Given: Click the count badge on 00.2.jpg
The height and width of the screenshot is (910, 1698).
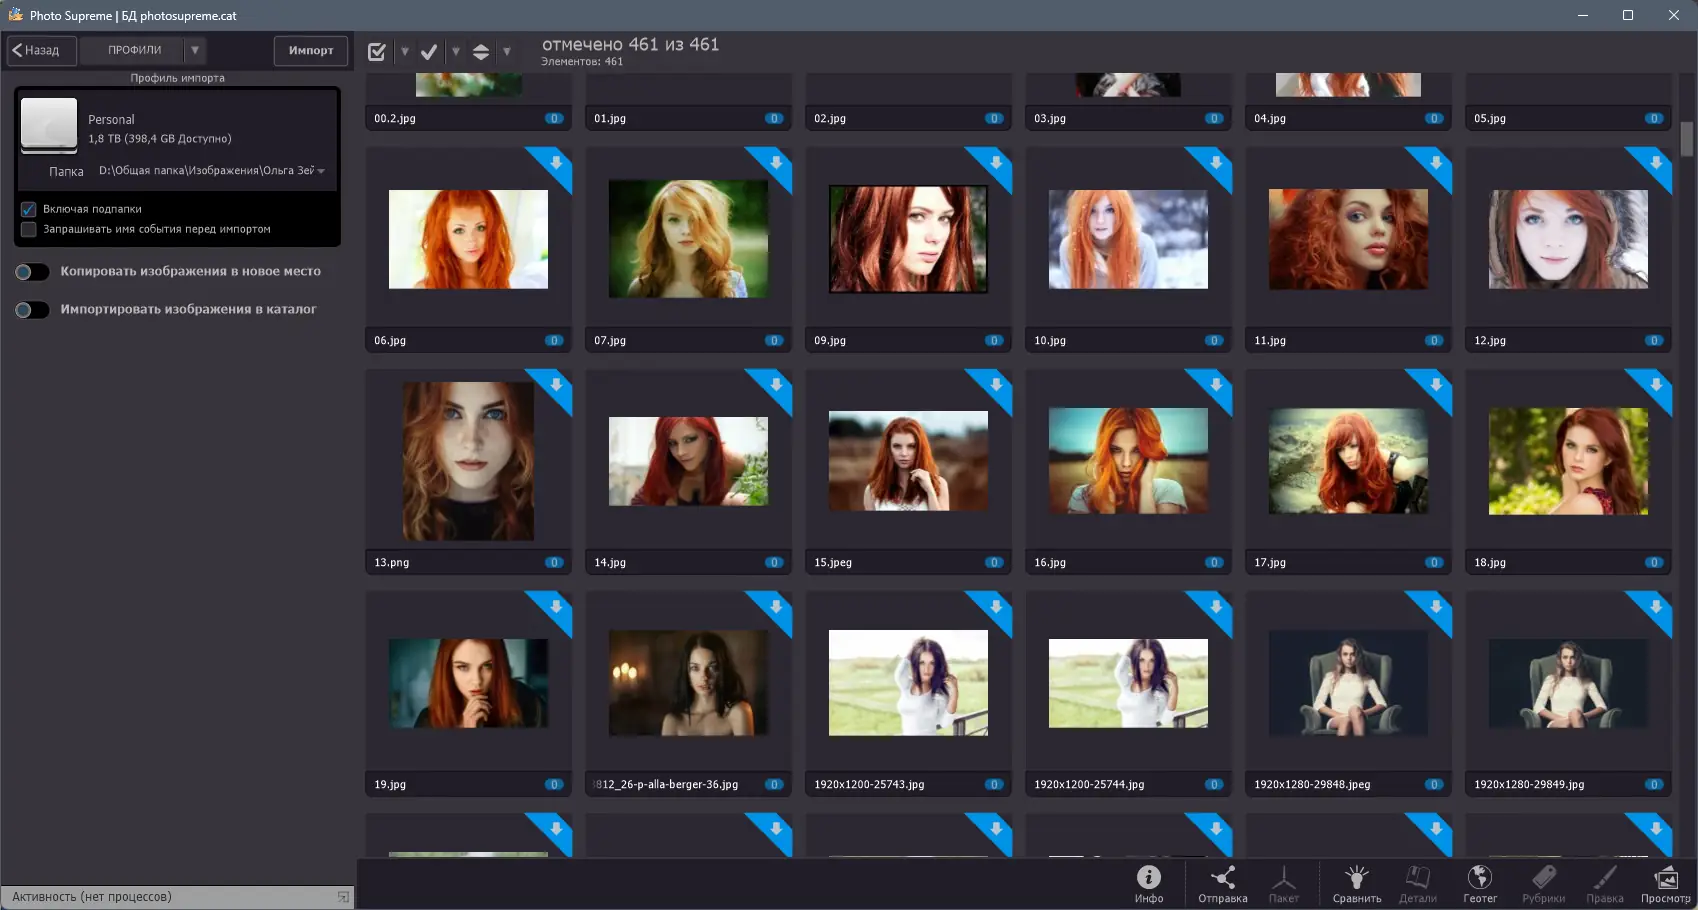Looking at the screenshot, I should (x=554, y=118).
